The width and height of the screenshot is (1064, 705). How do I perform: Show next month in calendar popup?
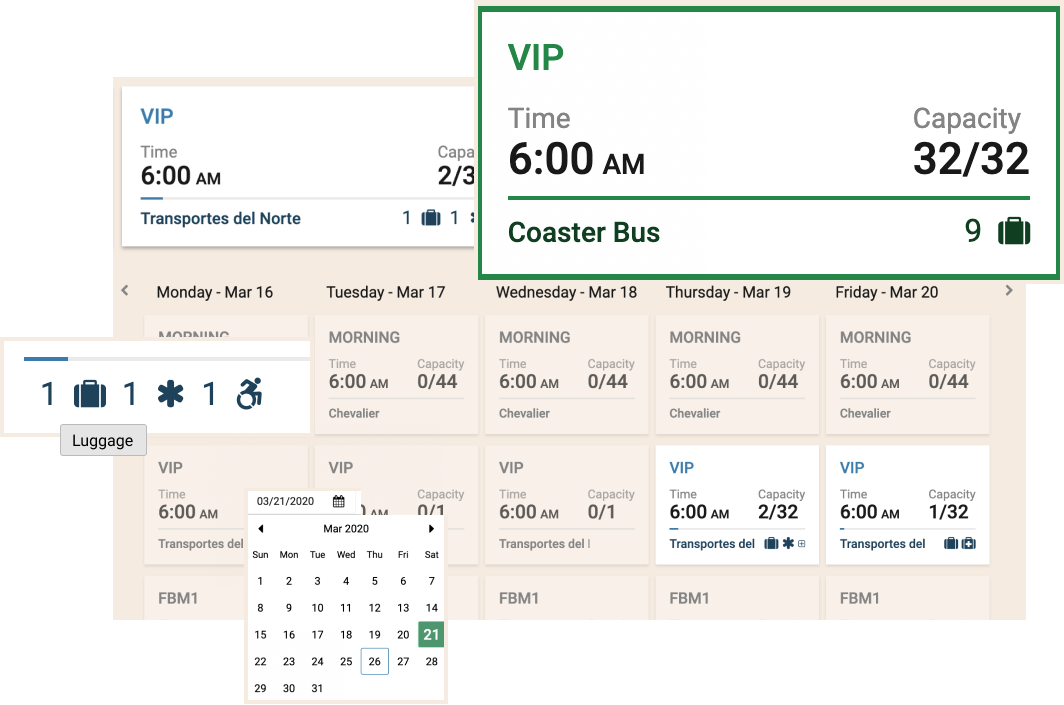(x=431, y=529)
